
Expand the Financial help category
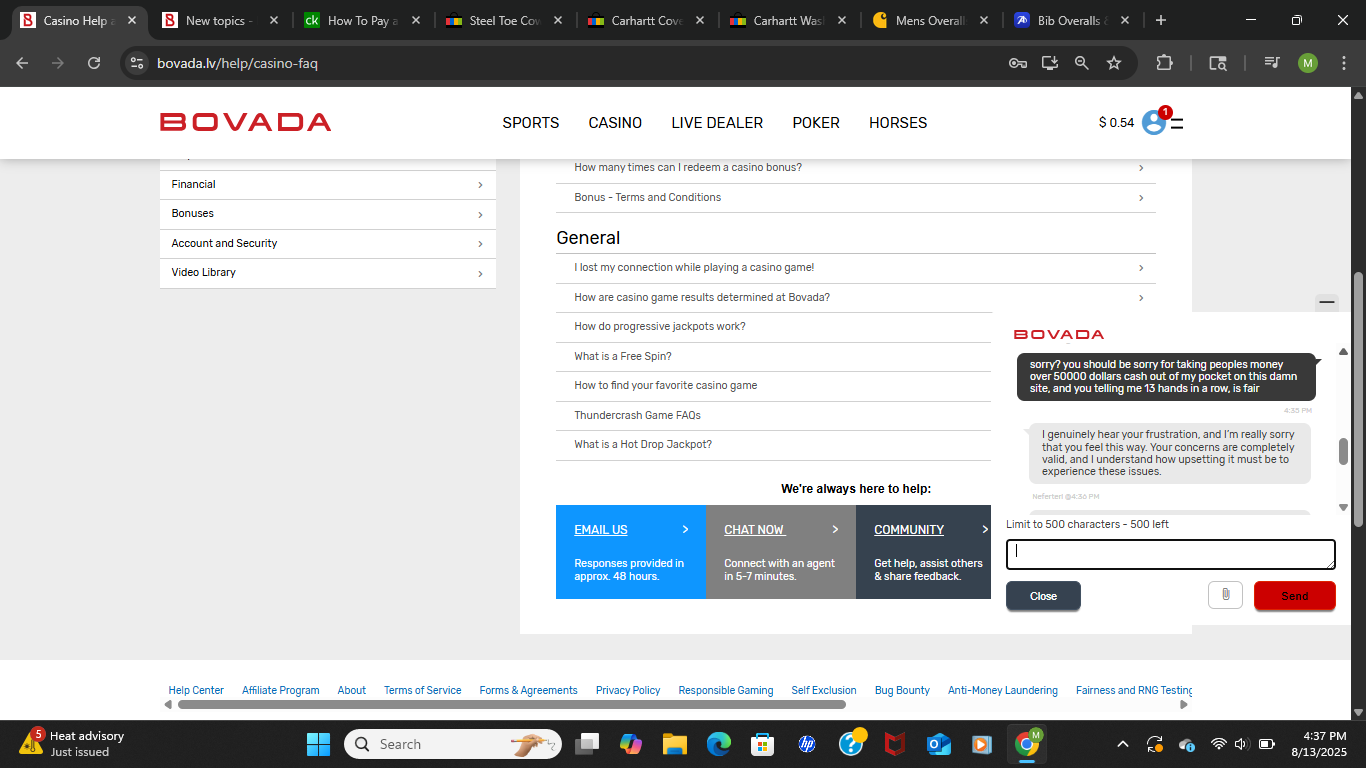[327, 185]
